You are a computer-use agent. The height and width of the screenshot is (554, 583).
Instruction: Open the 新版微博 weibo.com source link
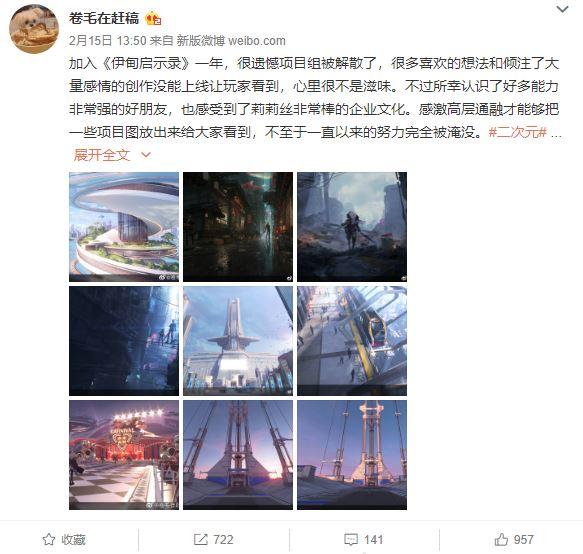(x=231, y=41)
